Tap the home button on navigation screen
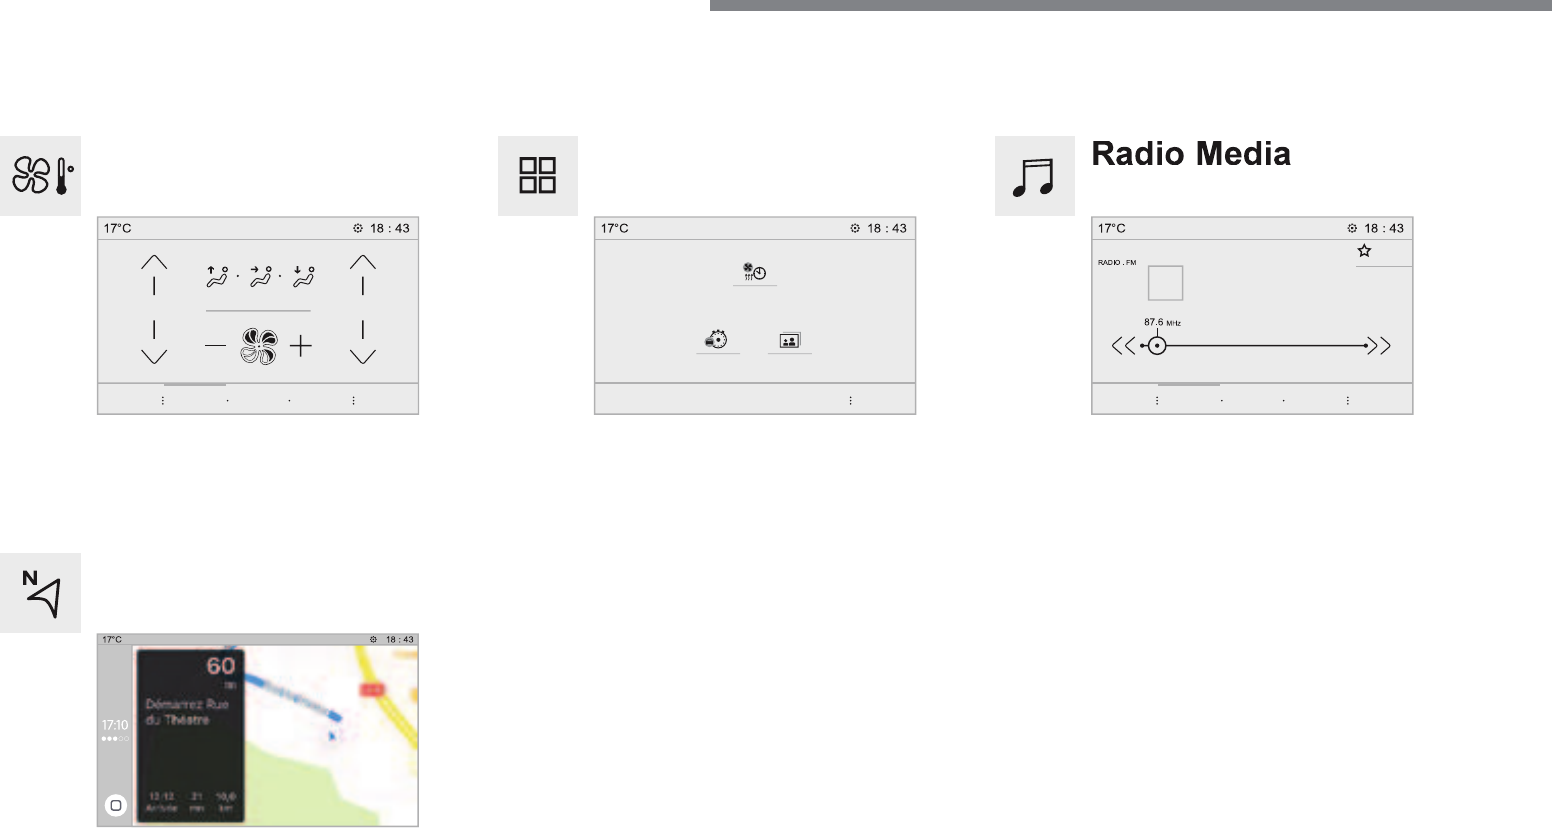 (116, 805)
